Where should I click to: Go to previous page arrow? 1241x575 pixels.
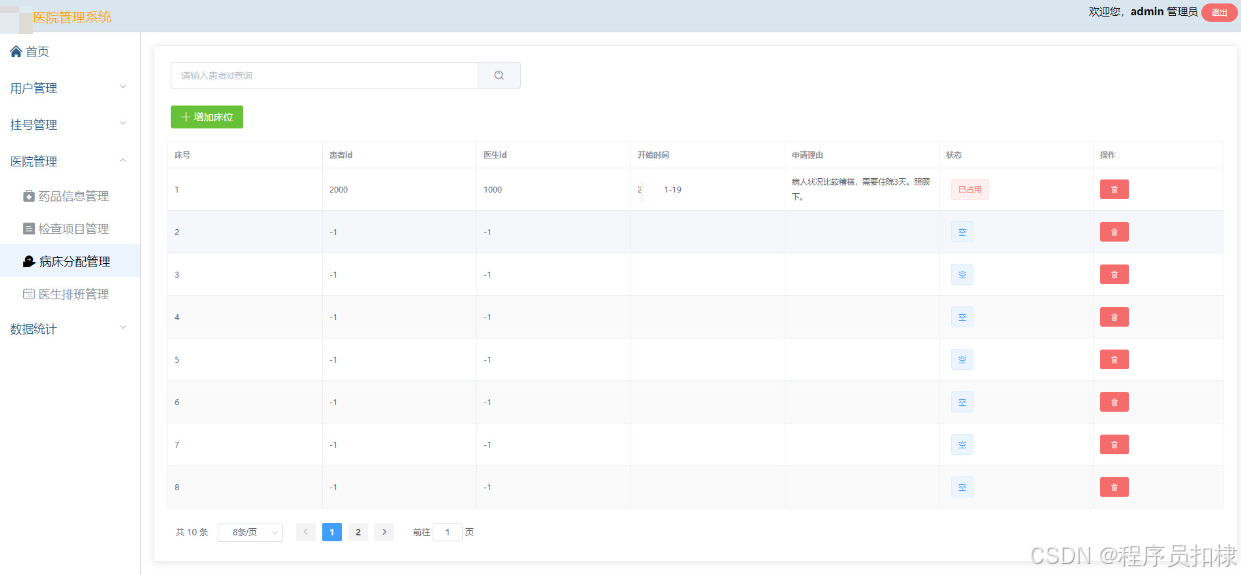(x=306, y=532)
